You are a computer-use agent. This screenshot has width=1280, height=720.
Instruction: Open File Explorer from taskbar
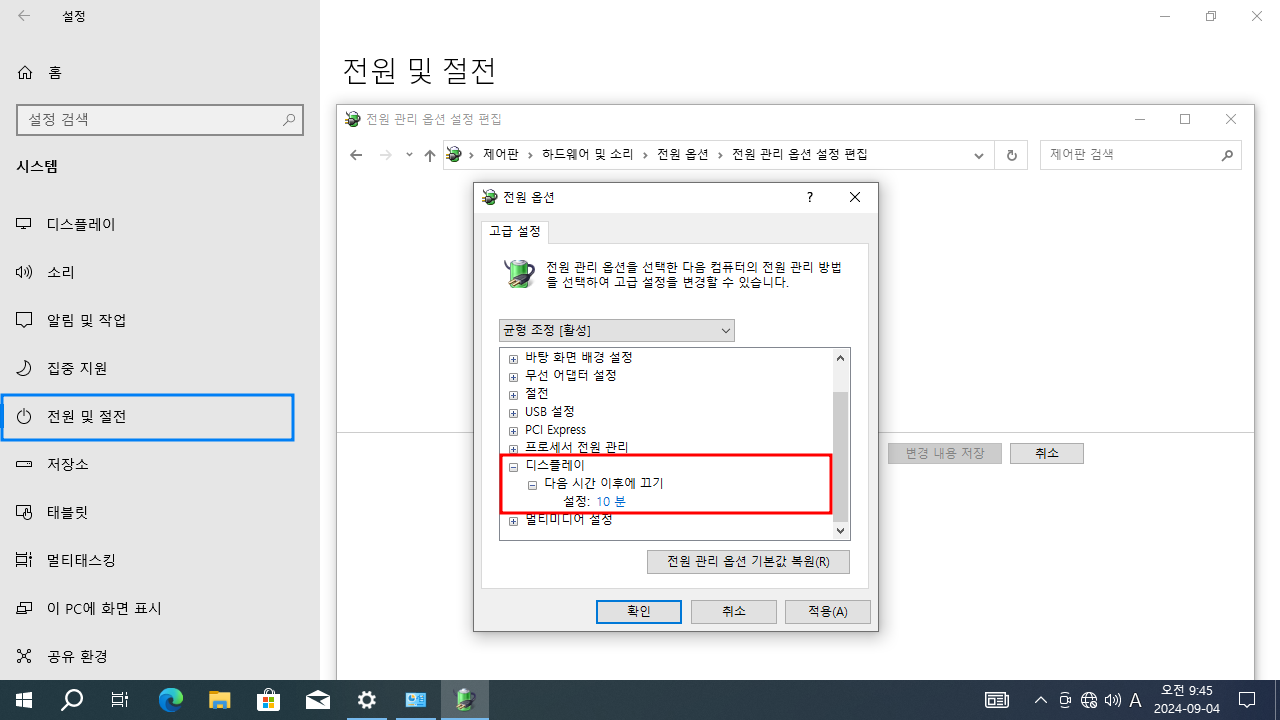219,700
